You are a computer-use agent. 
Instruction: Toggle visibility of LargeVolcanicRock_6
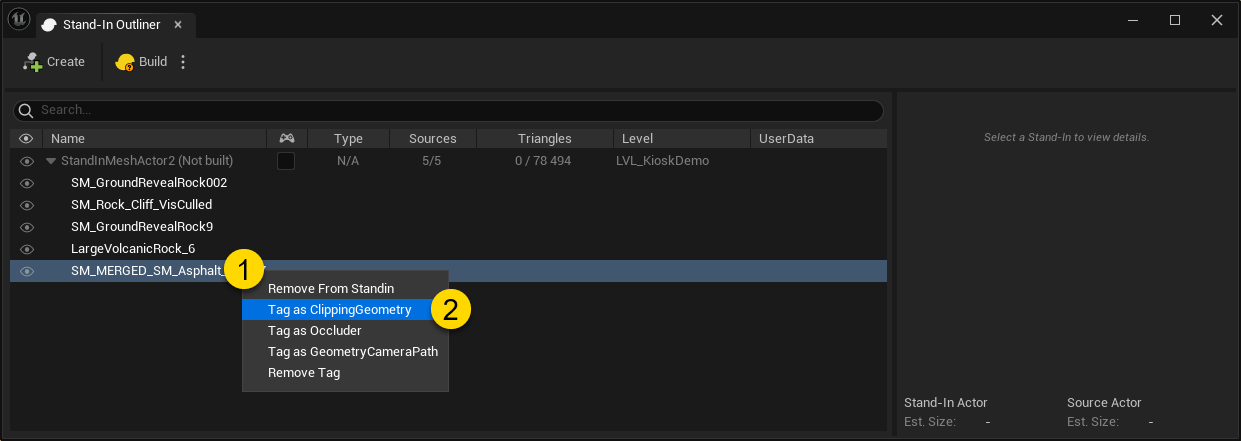coord(27,249)
